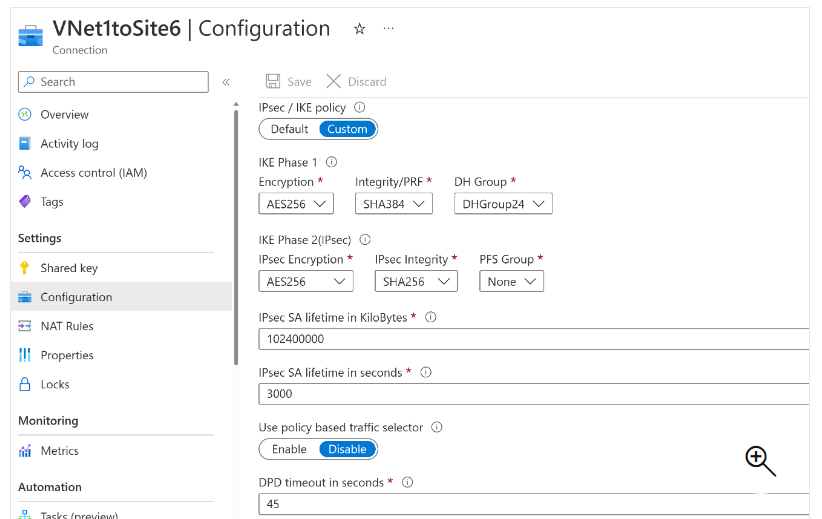Click the Save button

click(289, 82)
